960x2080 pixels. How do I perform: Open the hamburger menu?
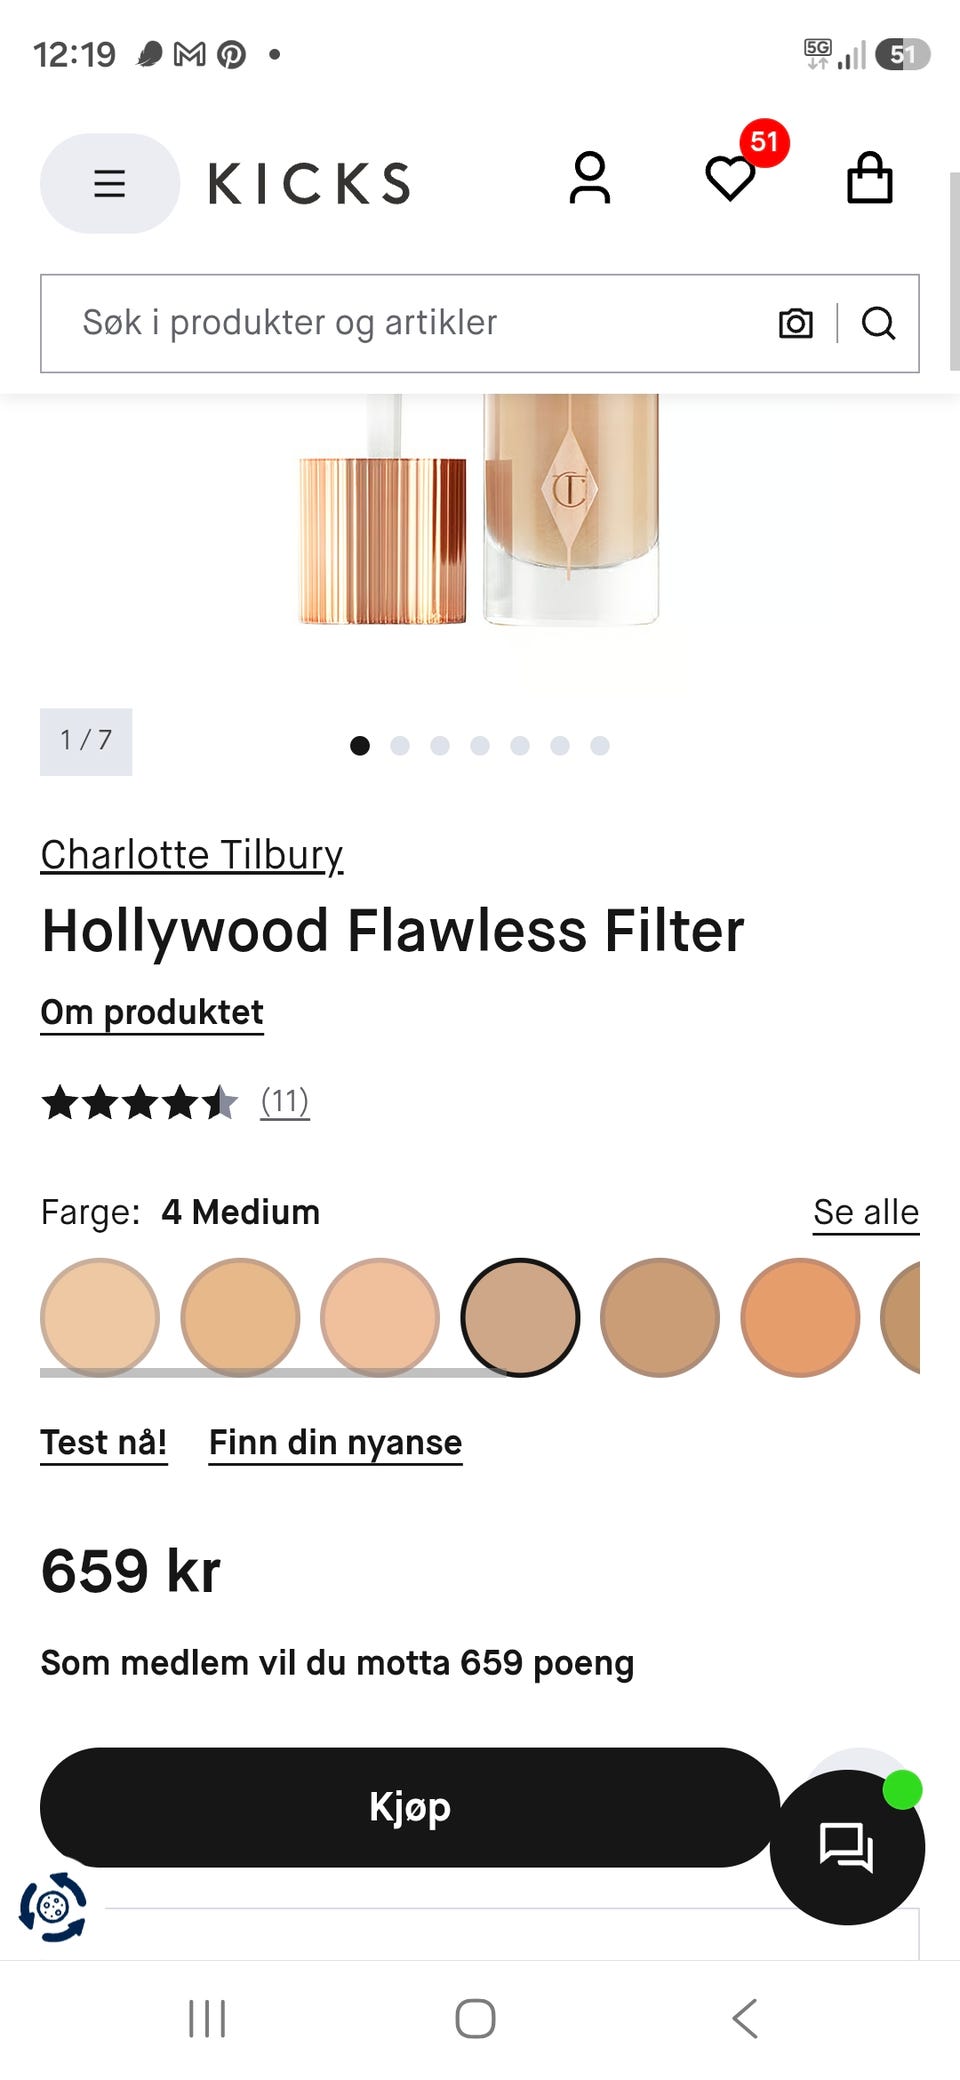click(x=110, y=183)
